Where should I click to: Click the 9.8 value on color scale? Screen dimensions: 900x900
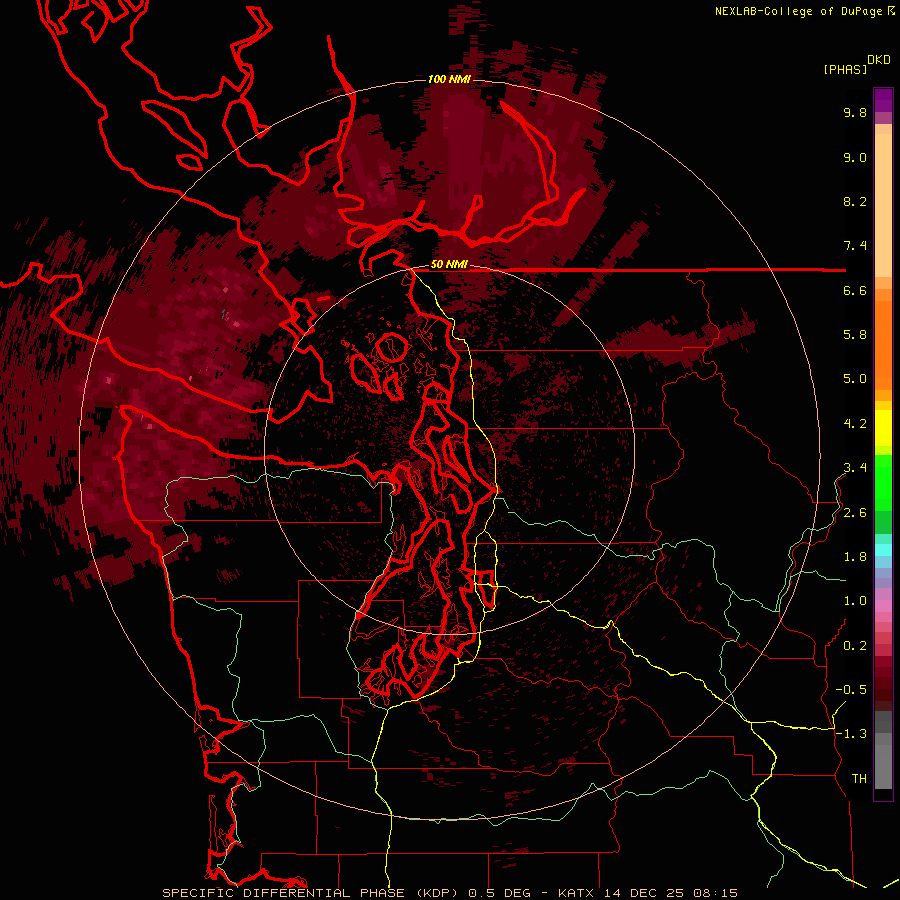pos(855,112)
